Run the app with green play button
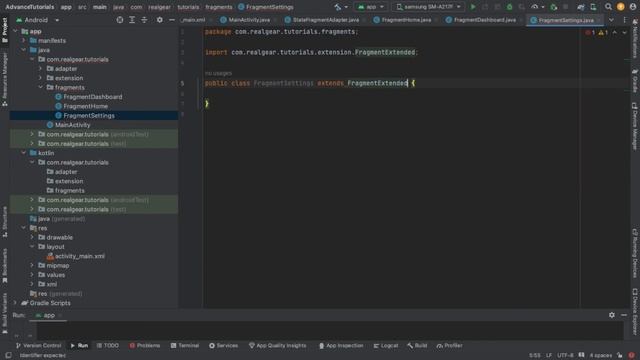 473,7
